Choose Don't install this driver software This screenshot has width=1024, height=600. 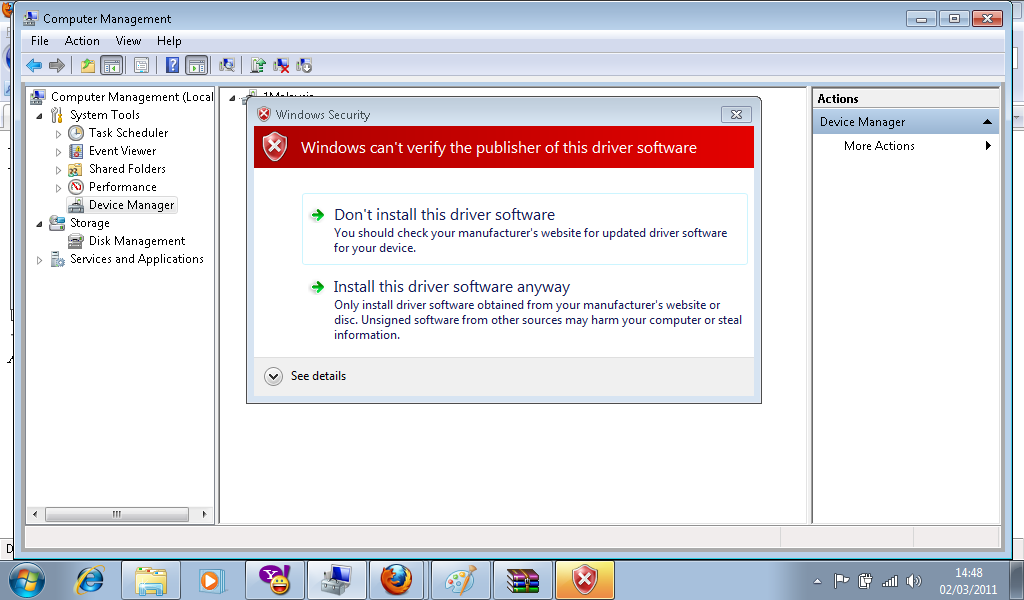coord(524,229)
